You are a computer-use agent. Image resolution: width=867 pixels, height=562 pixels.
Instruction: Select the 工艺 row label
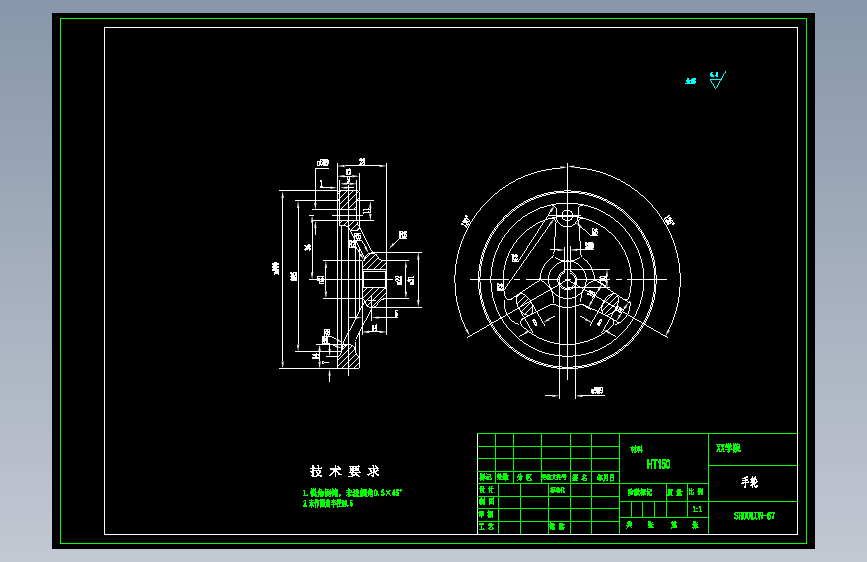487,527
